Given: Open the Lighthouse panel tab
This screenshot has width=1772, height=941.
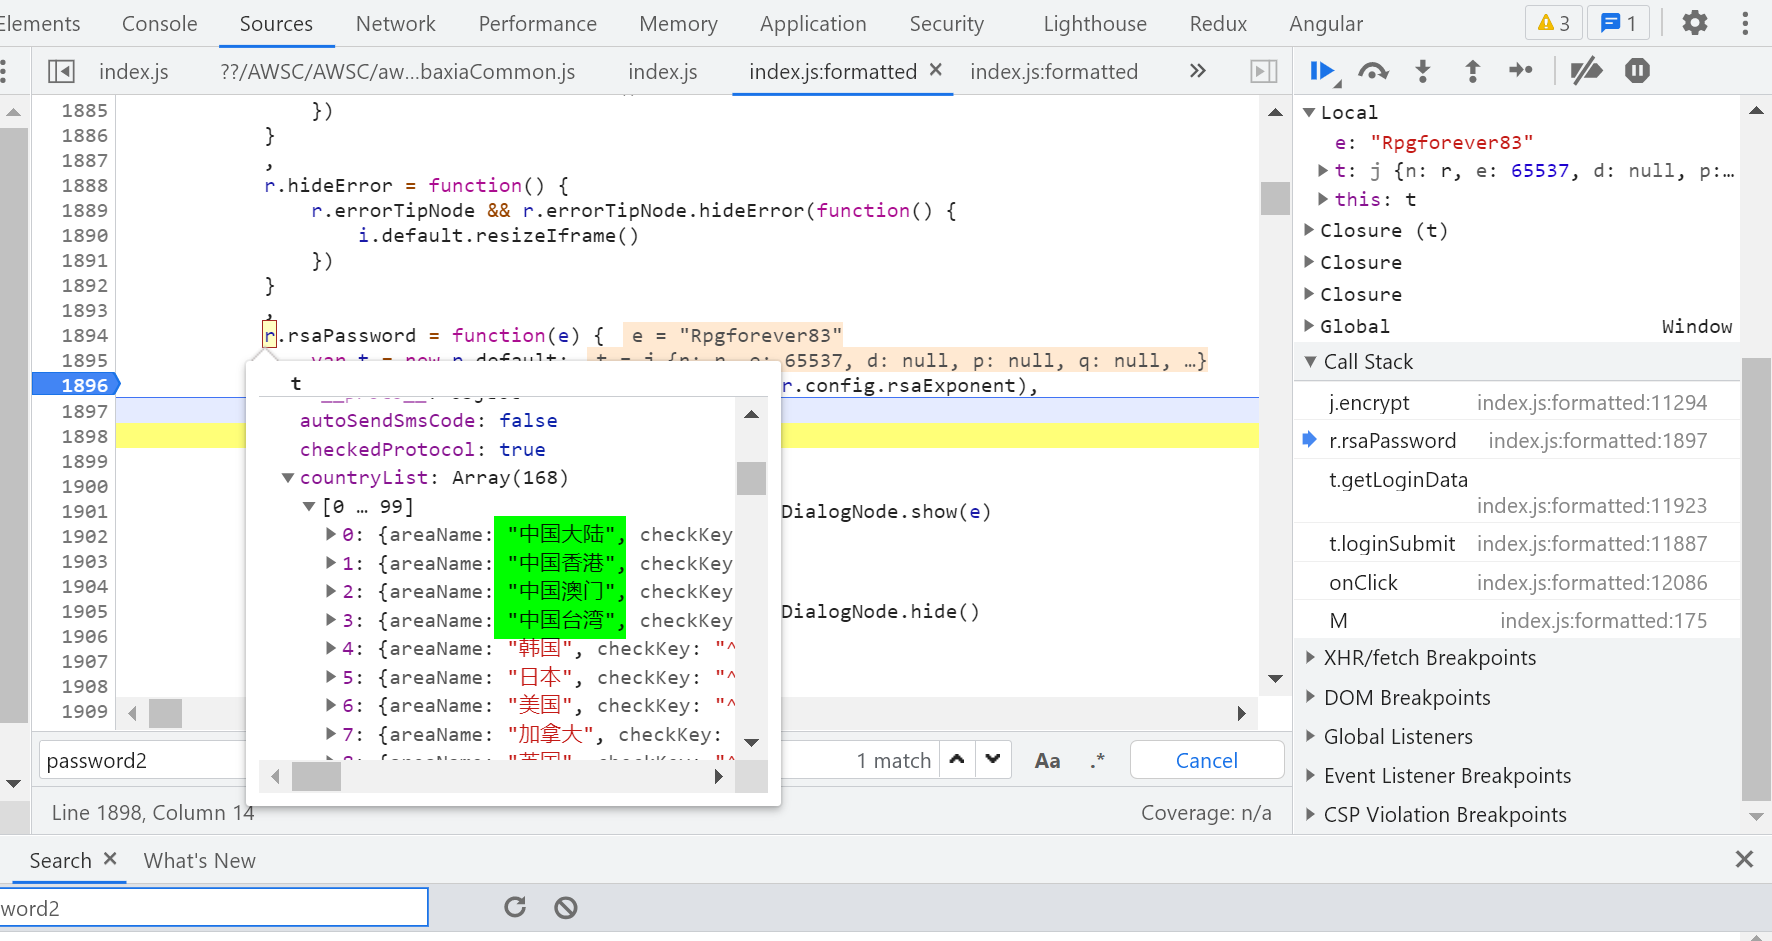Looking at the screenshot, I should coord(1095,23).
